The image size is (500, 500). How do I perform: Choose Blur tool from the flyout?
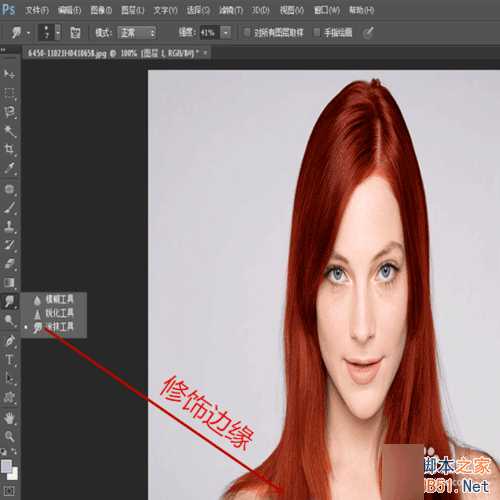(53, 300)
